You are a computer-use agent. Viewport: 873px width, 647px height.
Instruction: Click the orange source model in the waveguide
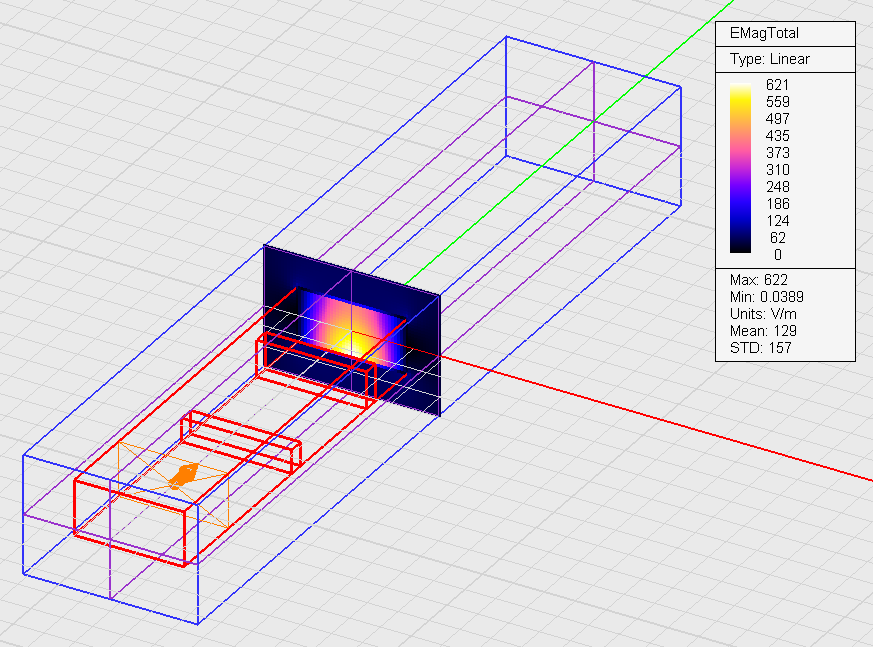[x=182, y=475]
